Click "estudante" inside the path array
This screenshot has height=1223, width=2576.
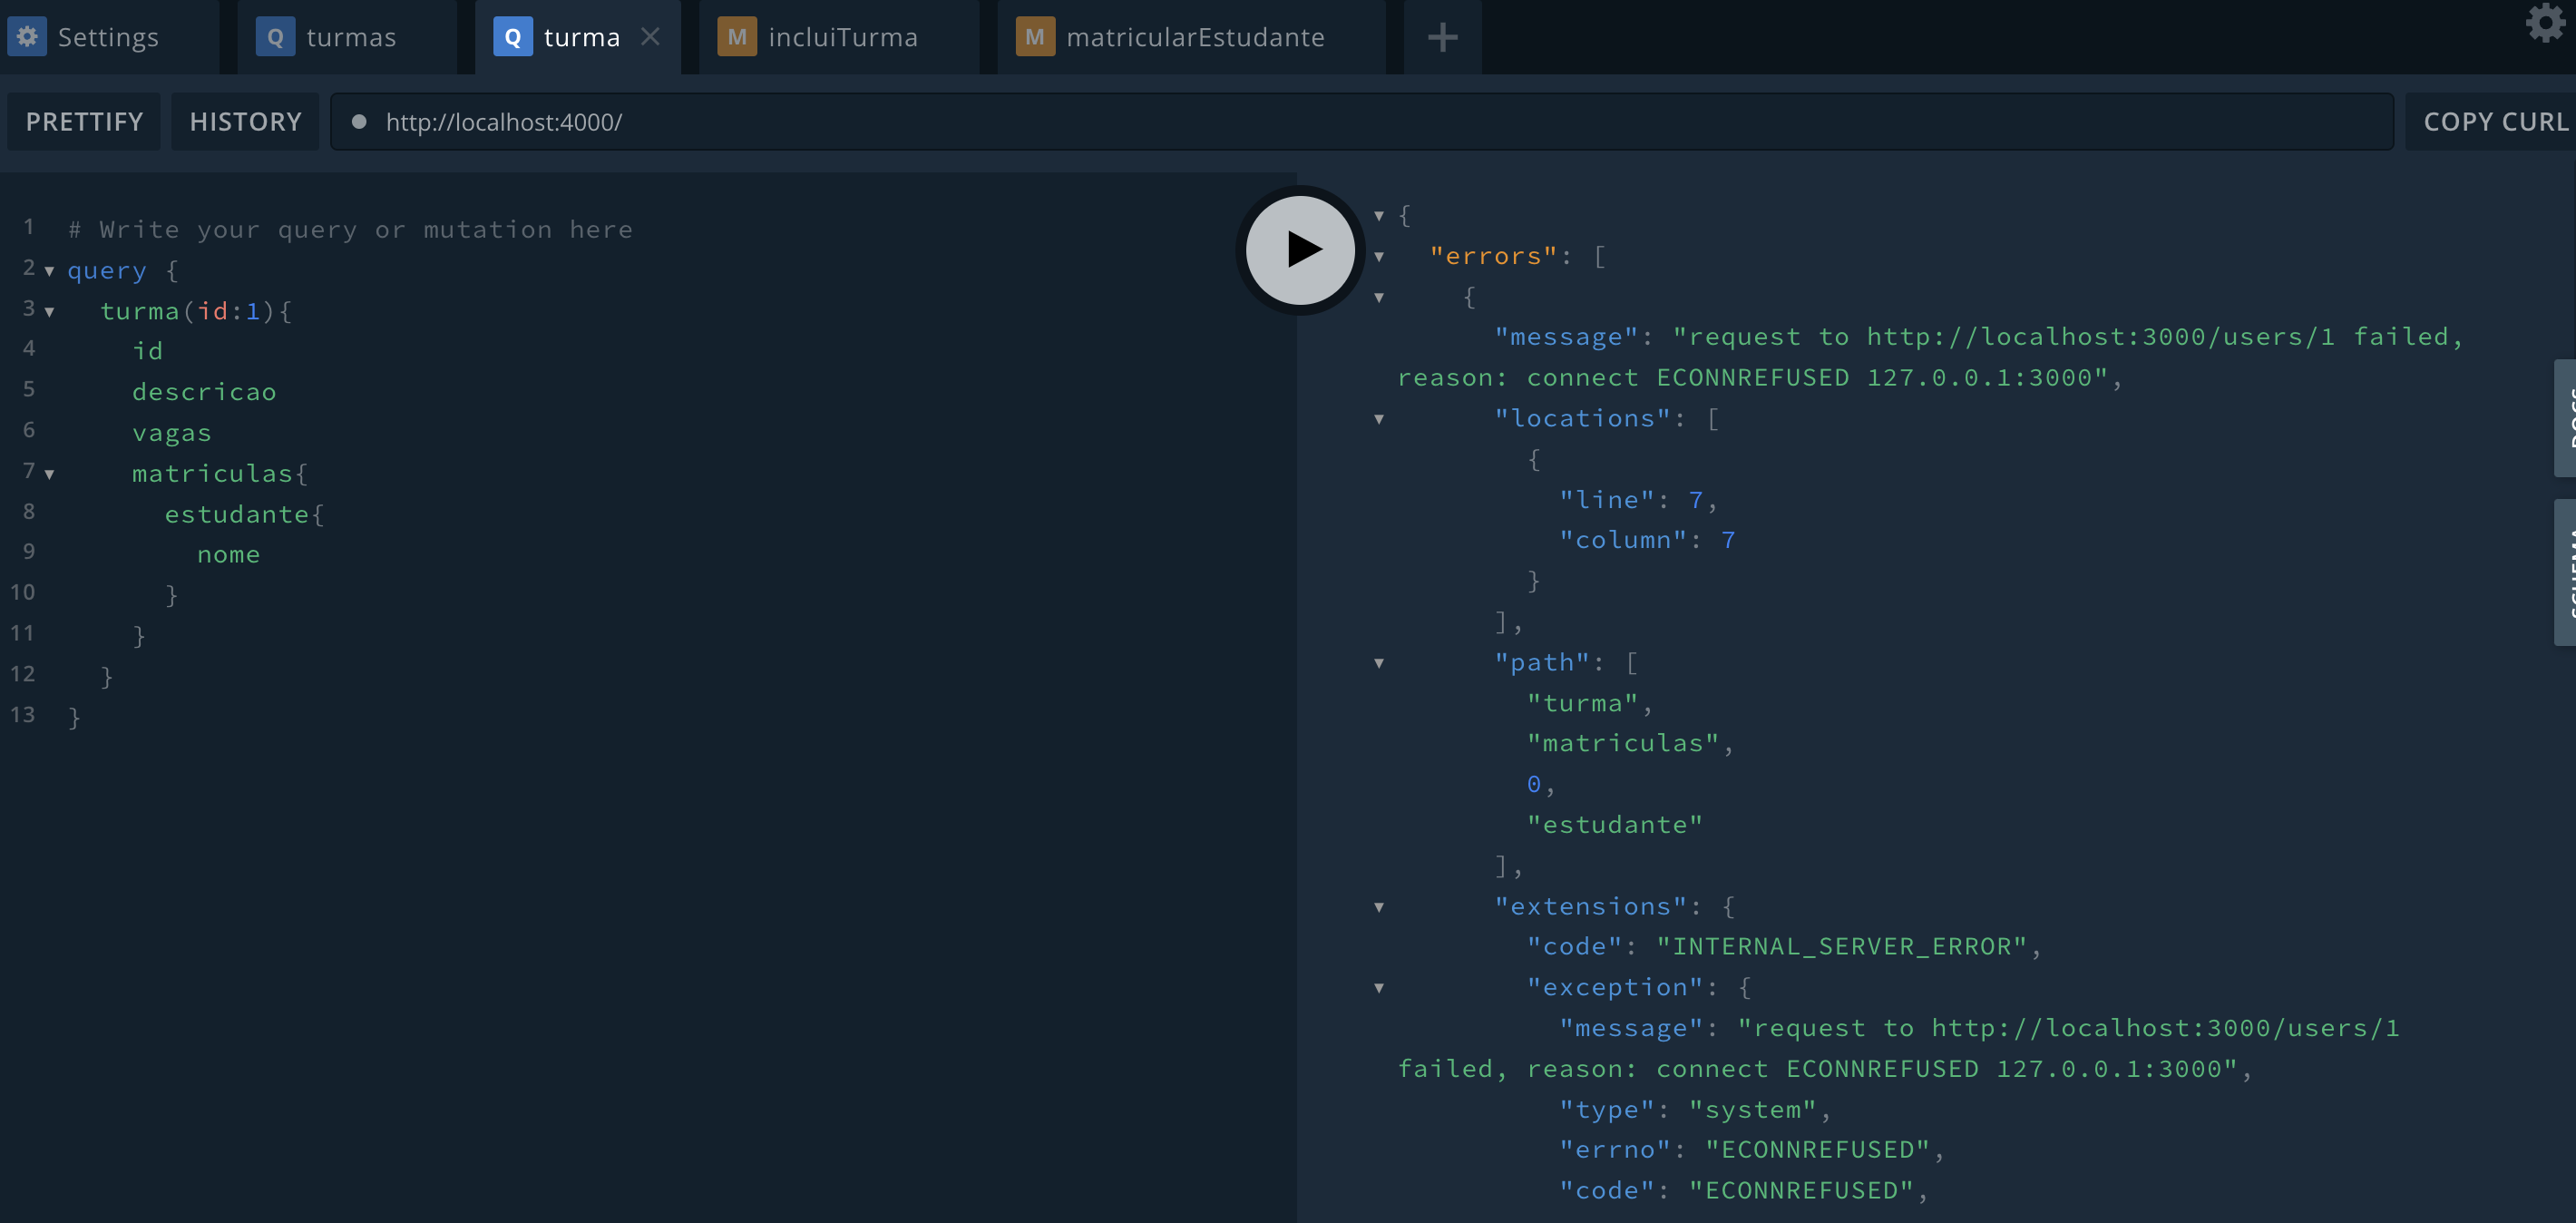pos(1614,825)
